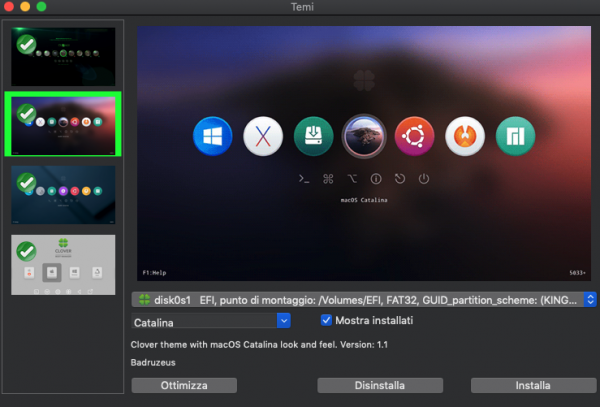Click the clover icon beside disk0s1

coord(144,300)
